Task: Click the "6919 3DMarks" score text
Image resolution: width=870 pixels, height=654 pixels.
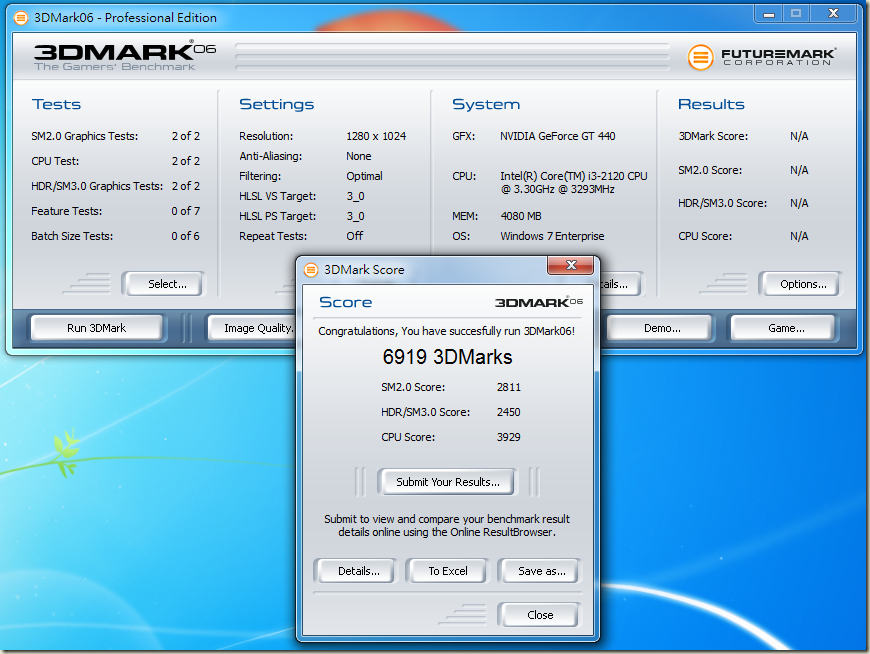Action: pos(447,357)
